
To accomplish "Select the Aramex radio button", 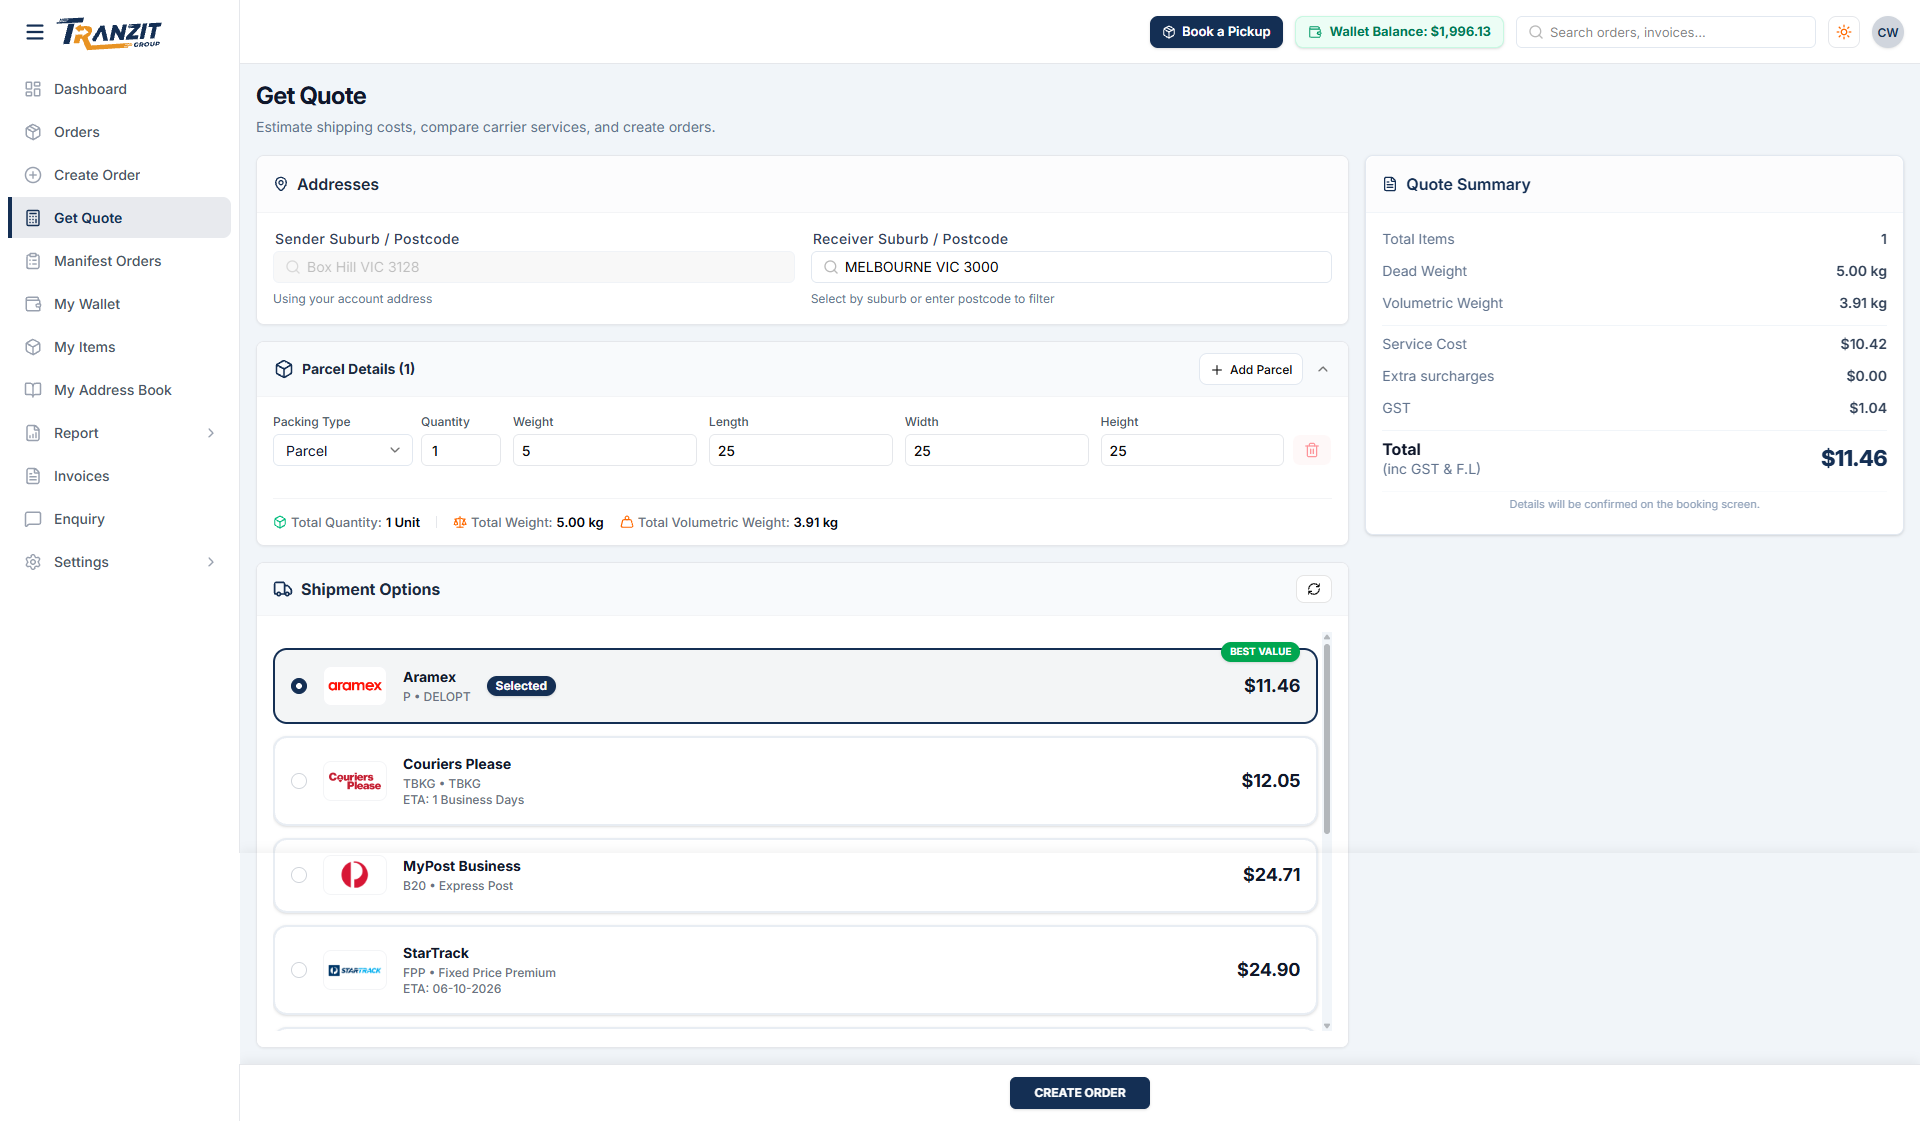I will 299,686.
